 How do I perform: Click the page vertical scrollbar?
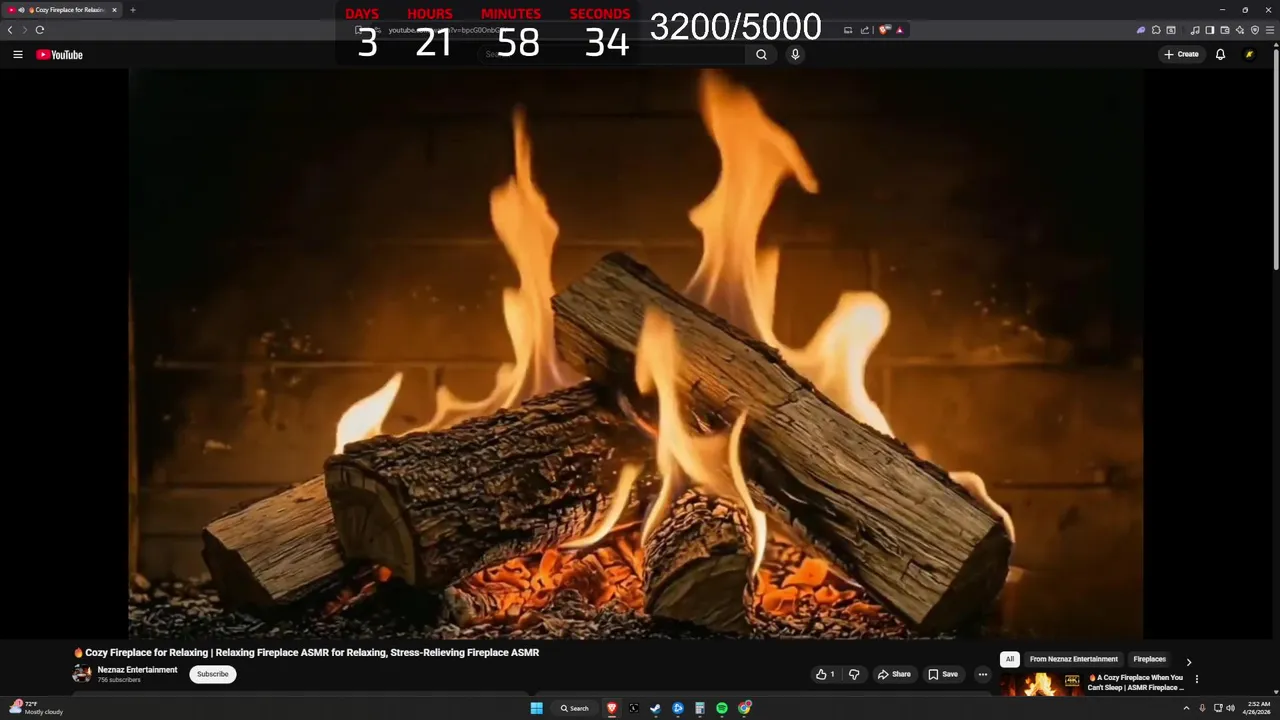tap(1275, 160)
